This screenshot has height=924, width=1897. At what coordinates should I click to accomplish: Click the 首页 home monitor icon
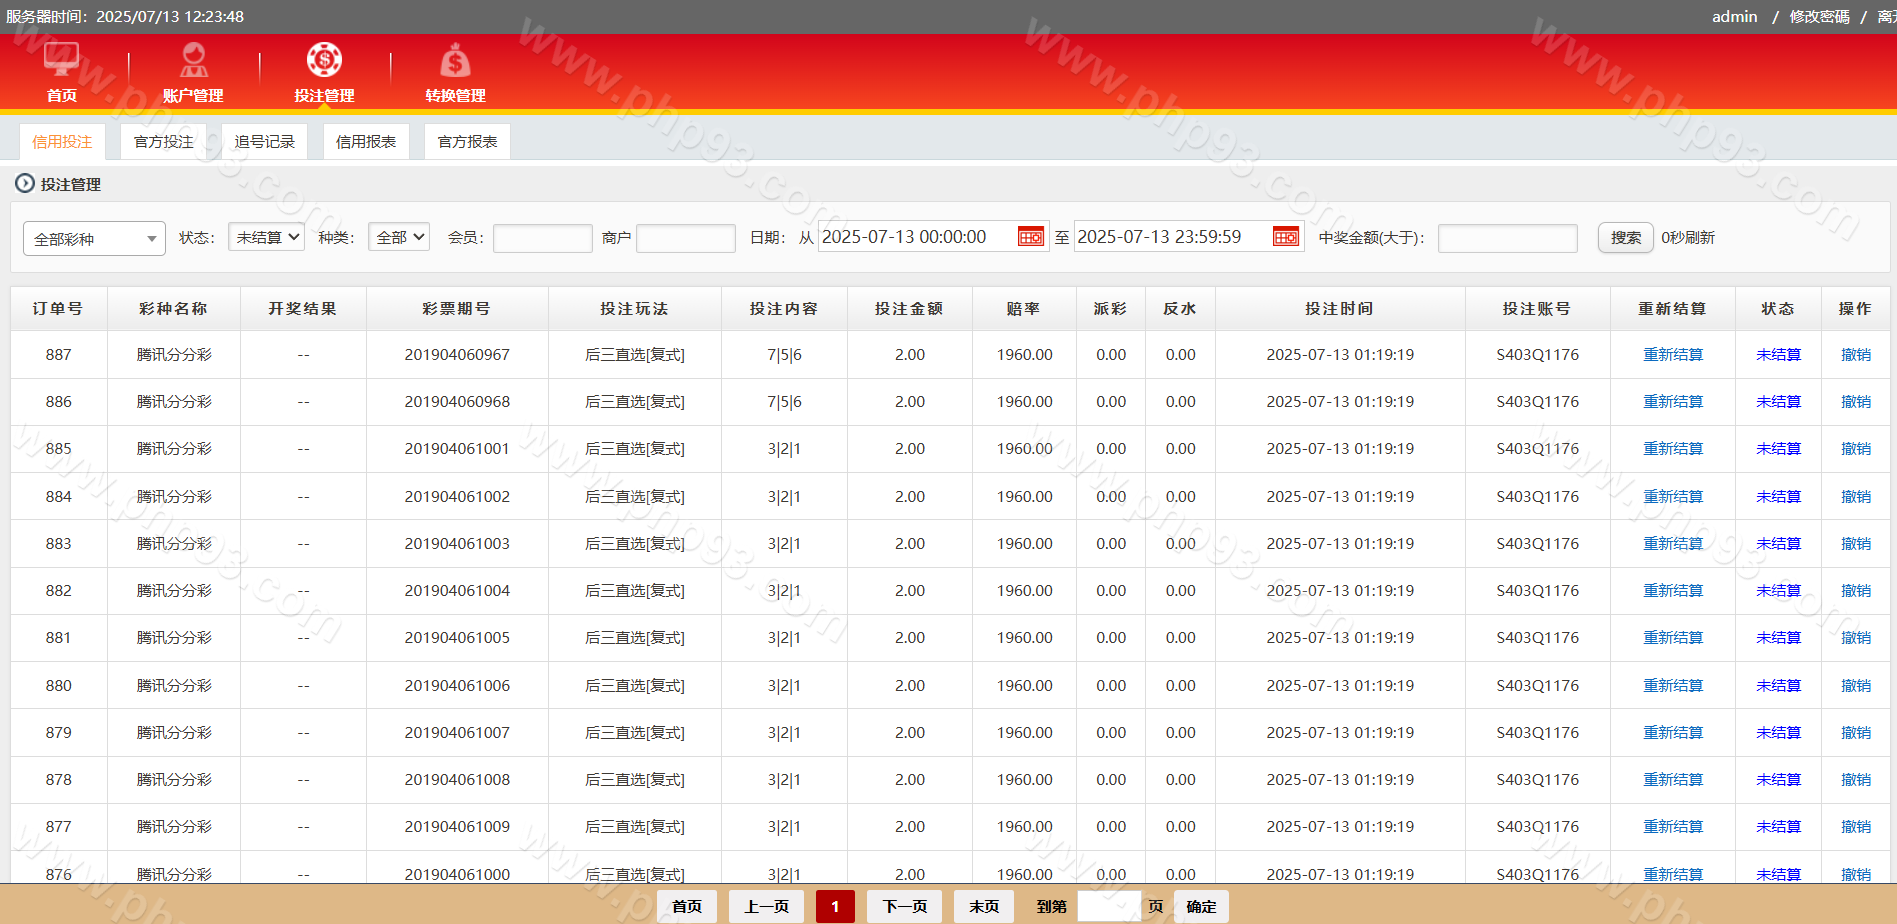pos(61,60)
